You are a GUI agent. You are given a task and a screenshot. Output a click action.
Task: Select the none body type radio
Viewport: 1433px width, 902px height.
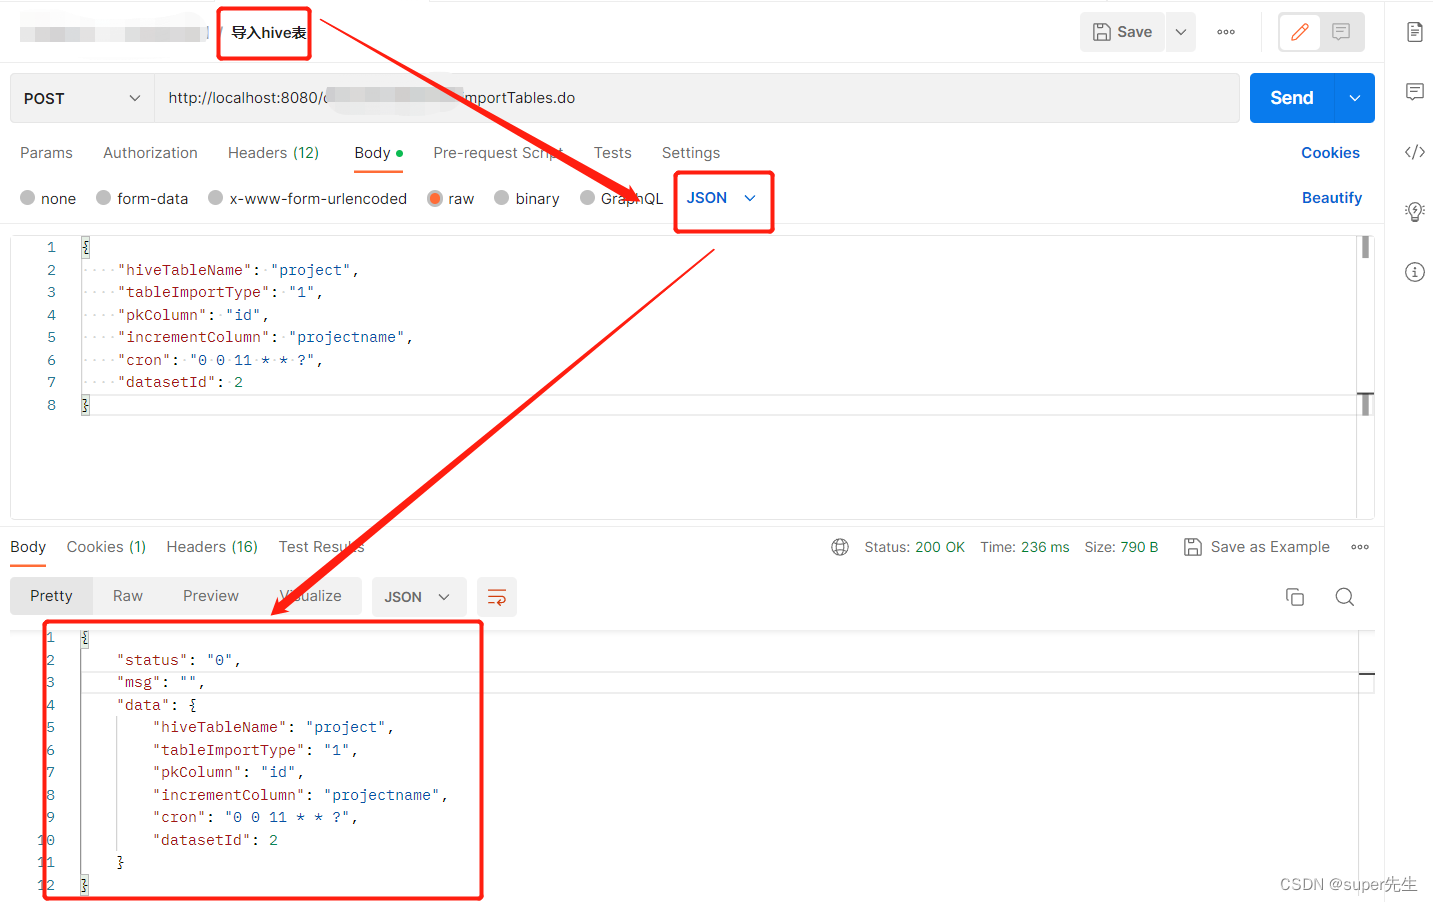28,198
